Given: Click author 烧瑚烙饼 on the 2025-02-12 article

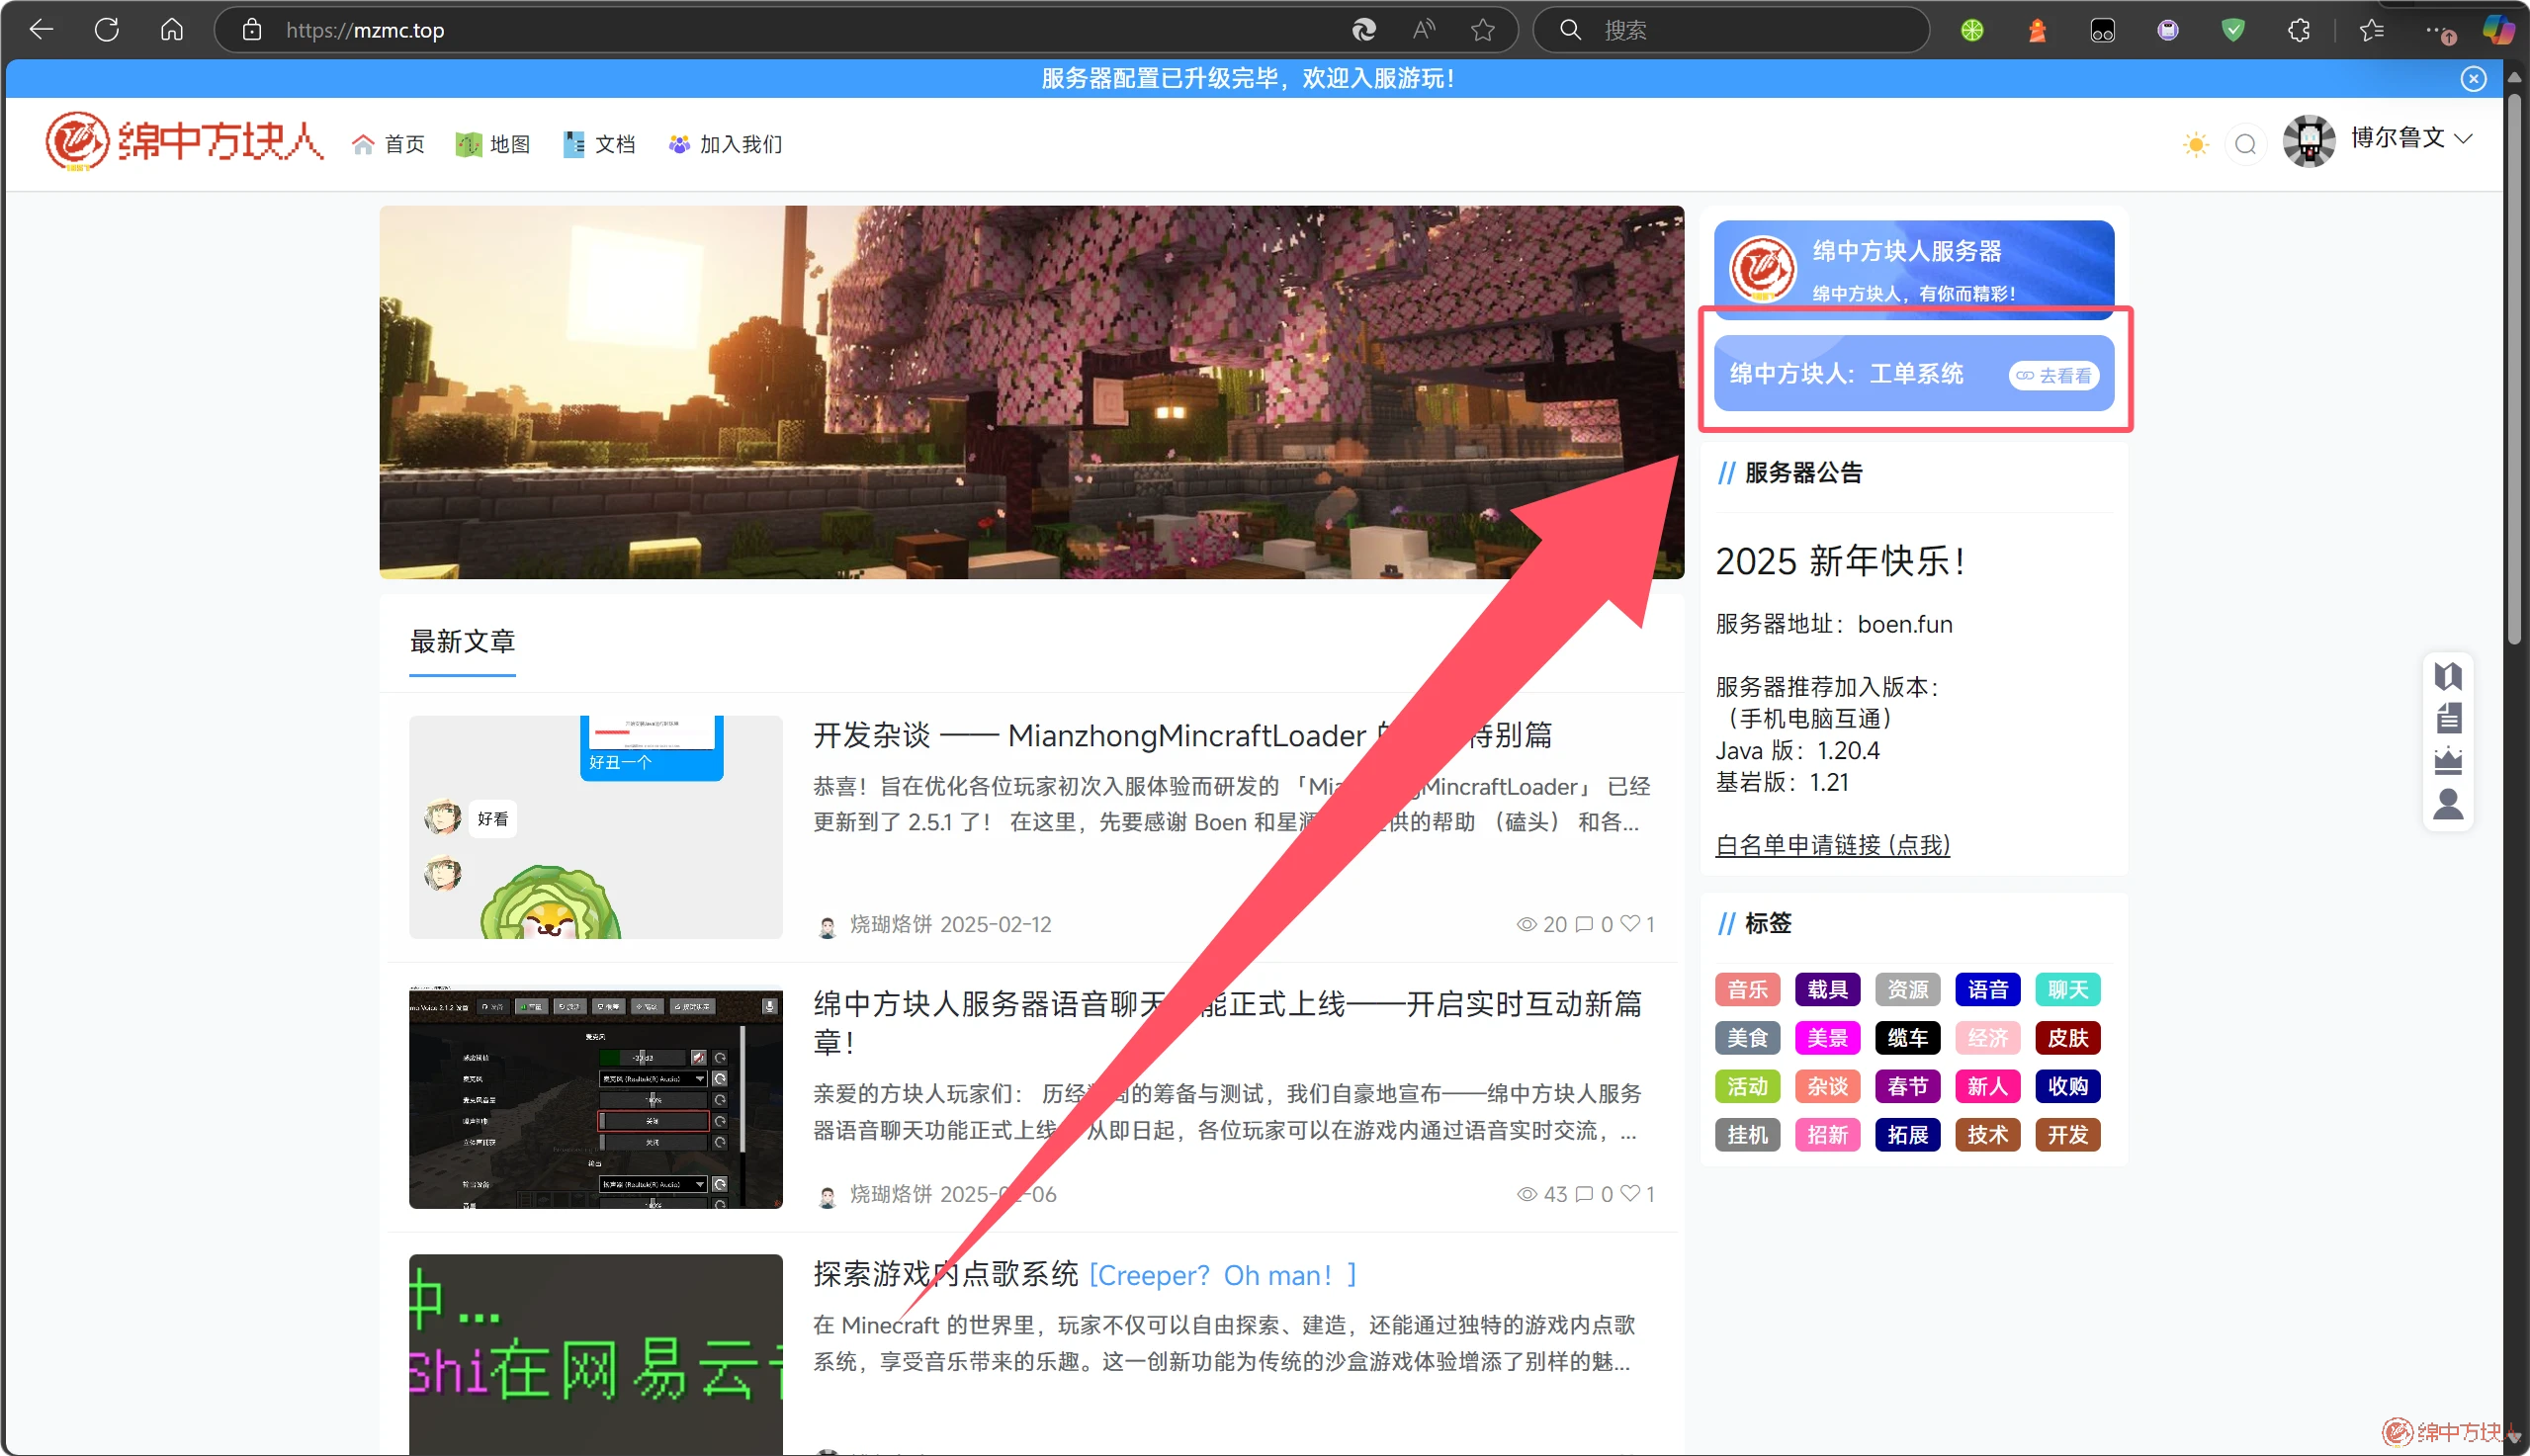Looking at the screenshot, I should [x=893, y=924].
